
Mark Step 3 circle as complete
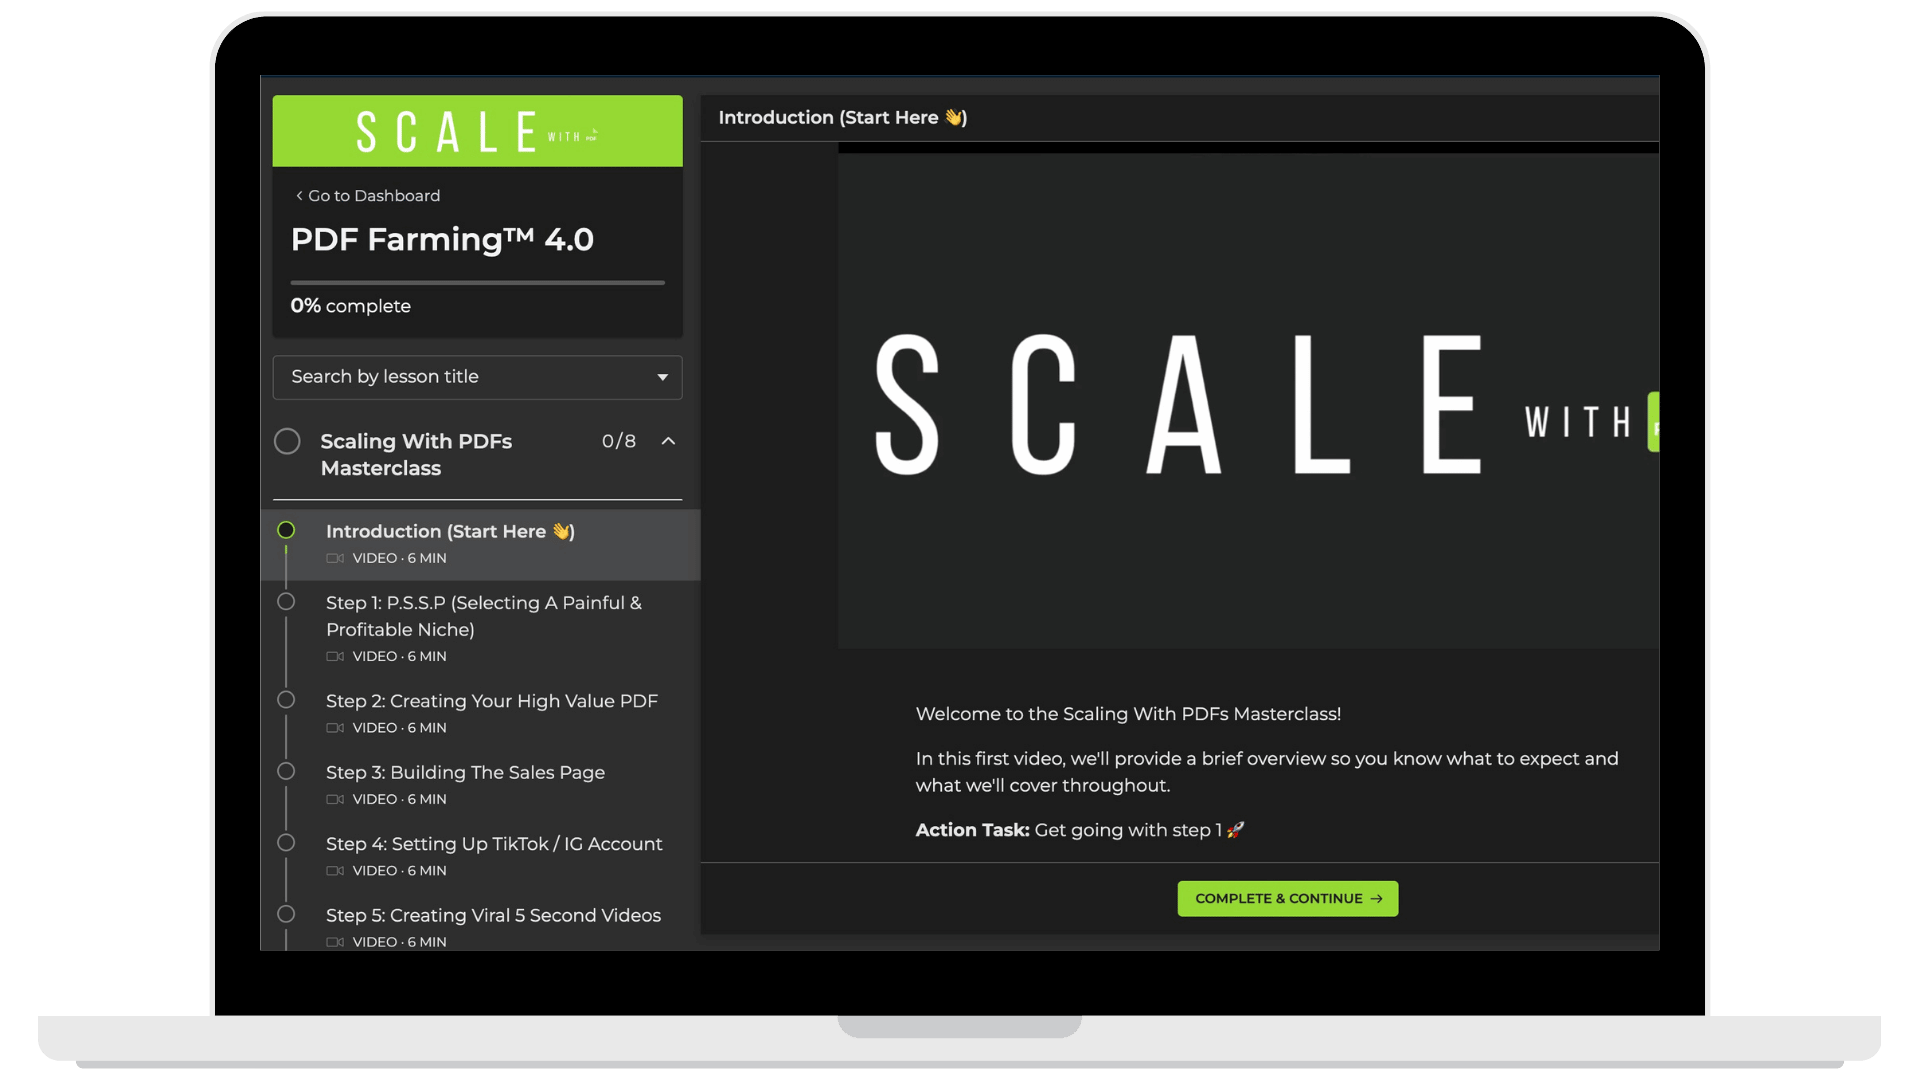click(x=286, y=771)
